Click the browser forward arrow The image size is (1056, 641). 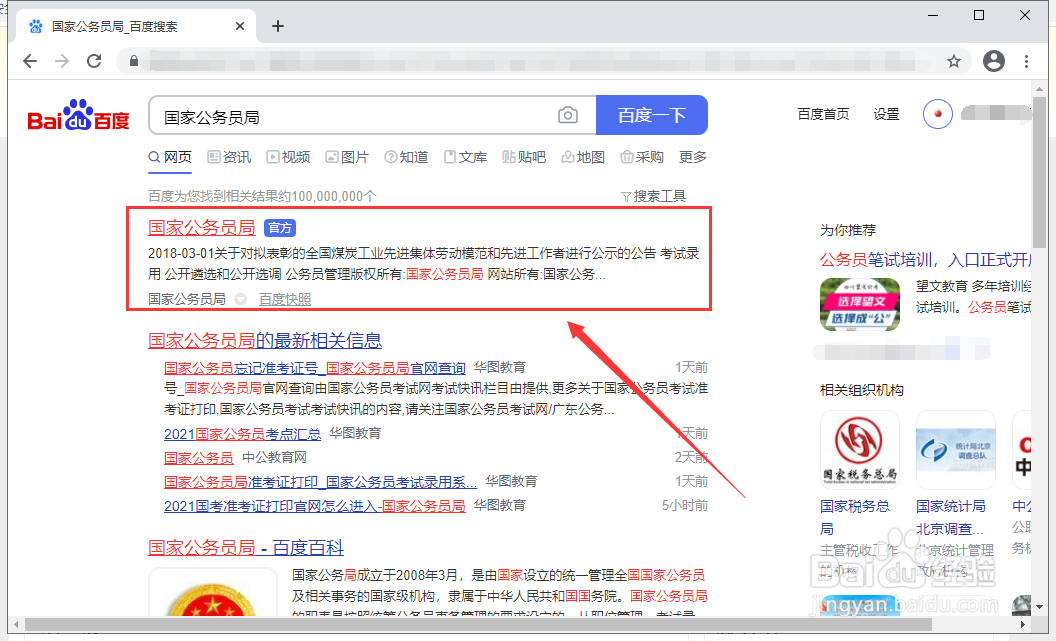[62, 61]
